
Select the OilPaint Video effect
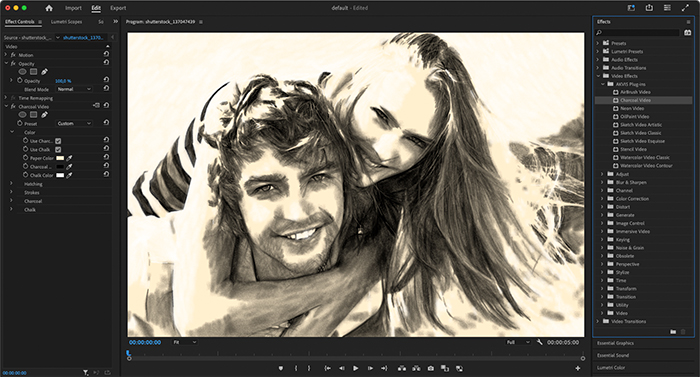[634, 117]
